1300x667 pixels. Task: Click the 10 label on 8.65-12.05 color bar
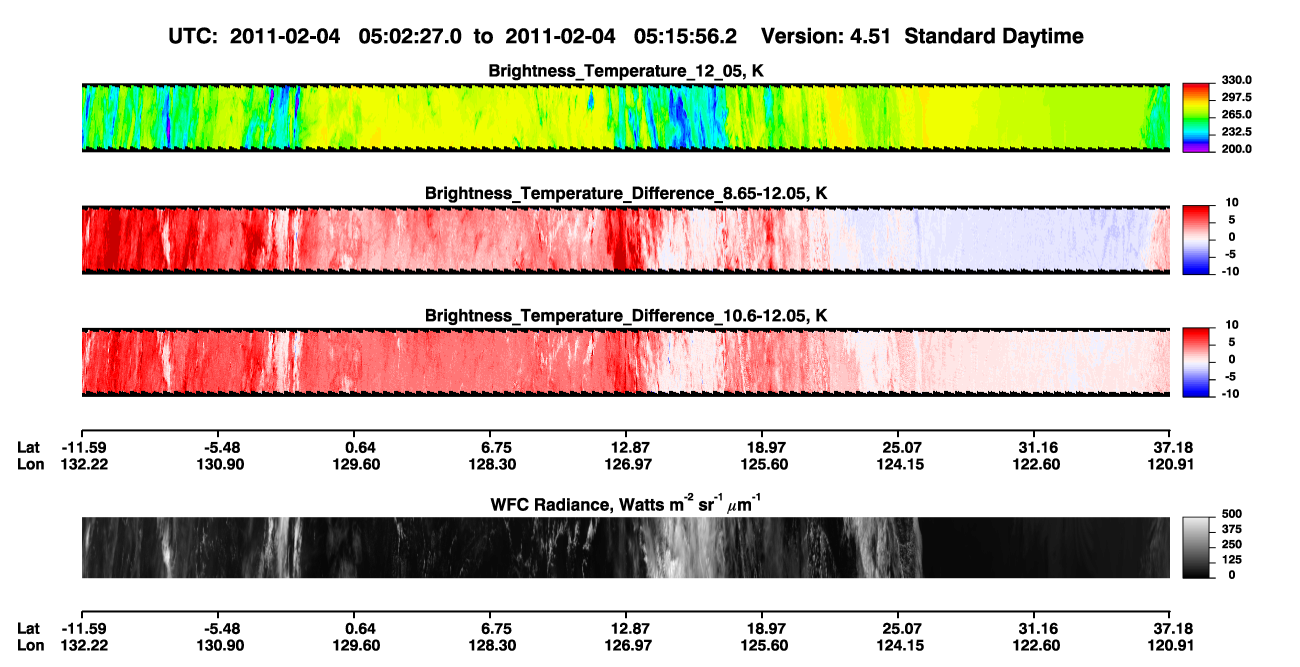click(1231, 203)
